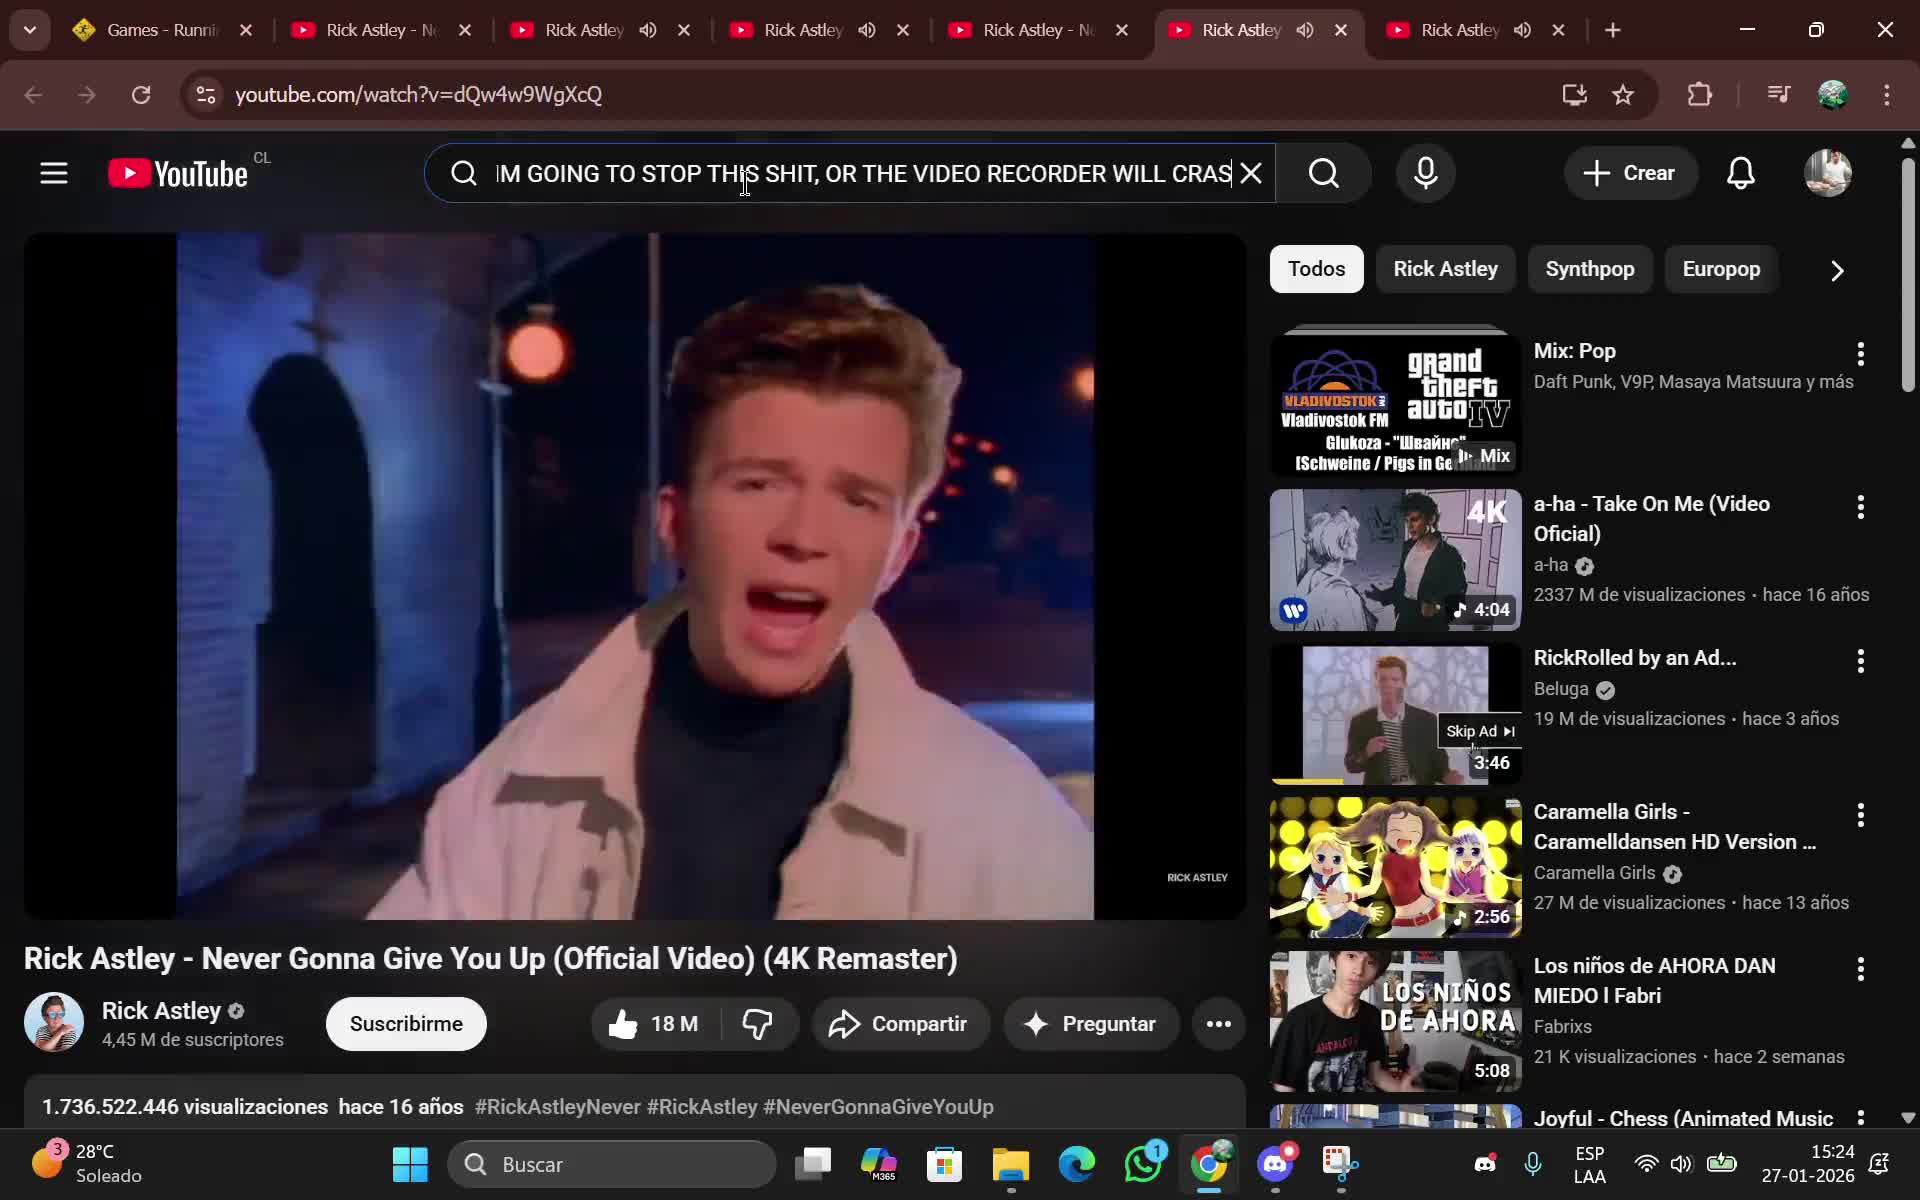Open the browser tab search dropdown
The width and height of the screenshot is (1920, 1200).
pos(30,30)
